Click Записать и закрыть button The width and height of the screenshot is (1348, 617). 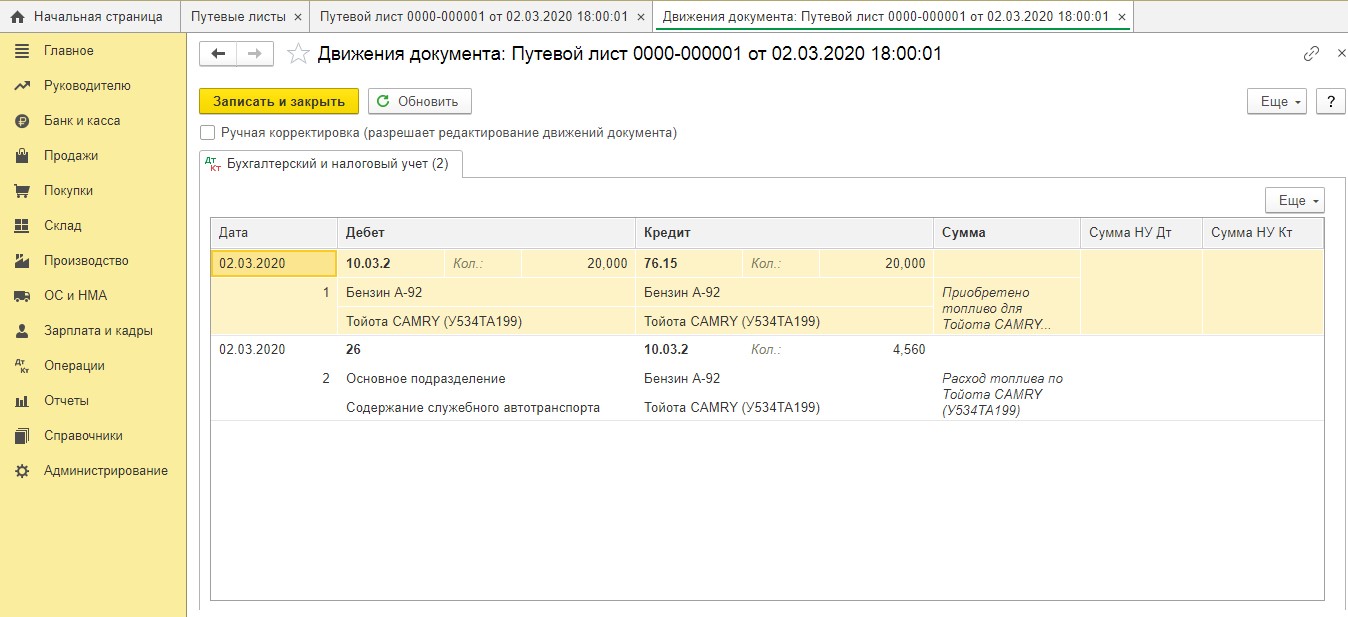click(279, 101)
